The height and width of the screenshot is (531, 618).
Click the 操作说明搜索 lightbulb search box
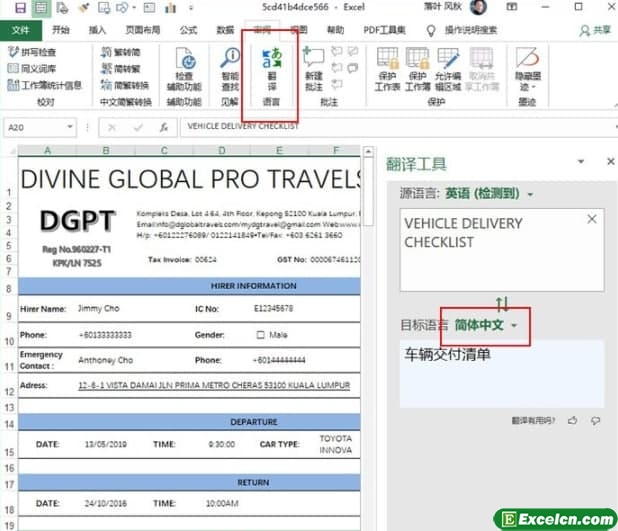pyautogui.click(x=462, y=30)
